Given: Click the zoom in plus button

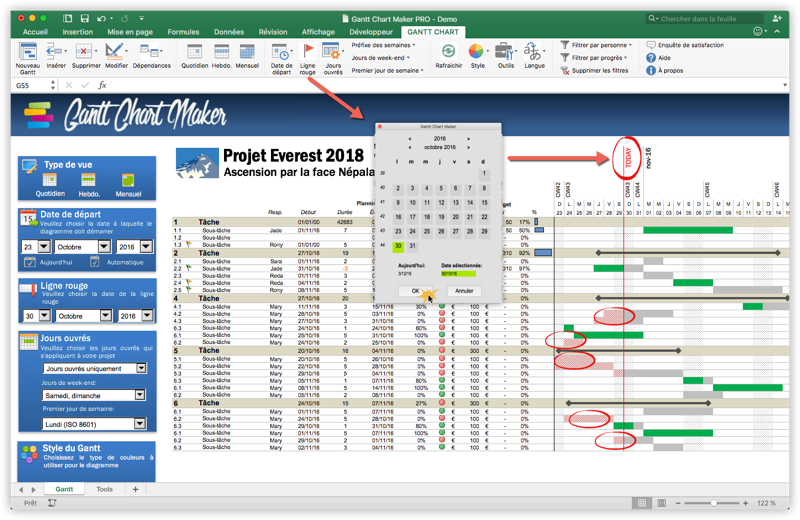Looking at the screenshot, I should coord(745,503).
